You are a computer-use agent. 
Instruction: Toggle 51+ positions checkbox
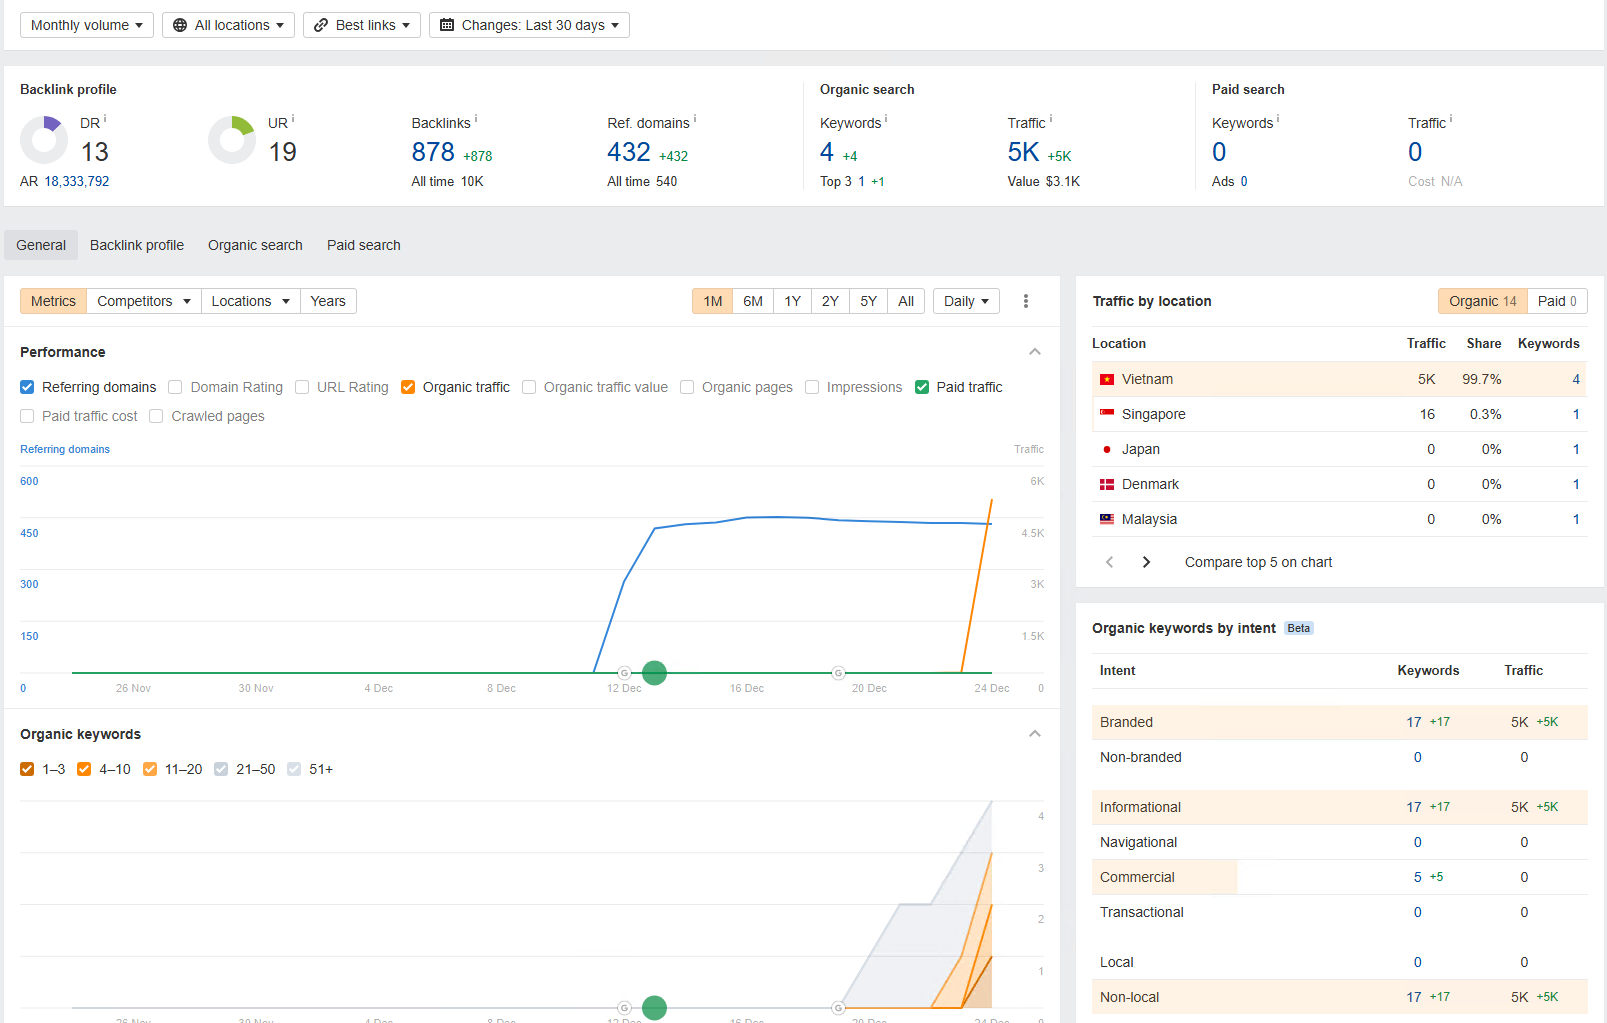(x=294, y=769)
